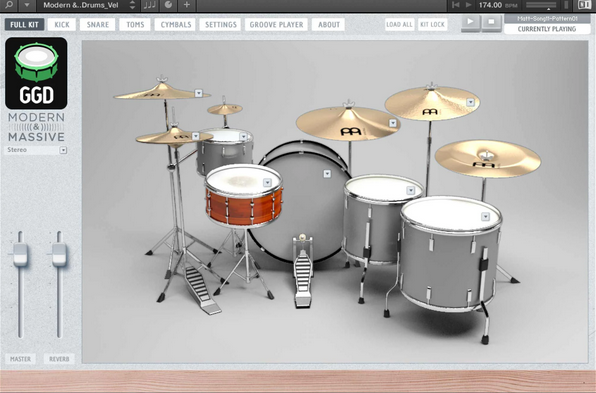
Task: Click the skip-to-start transport icon beside tempo
Action: point(455,5)
